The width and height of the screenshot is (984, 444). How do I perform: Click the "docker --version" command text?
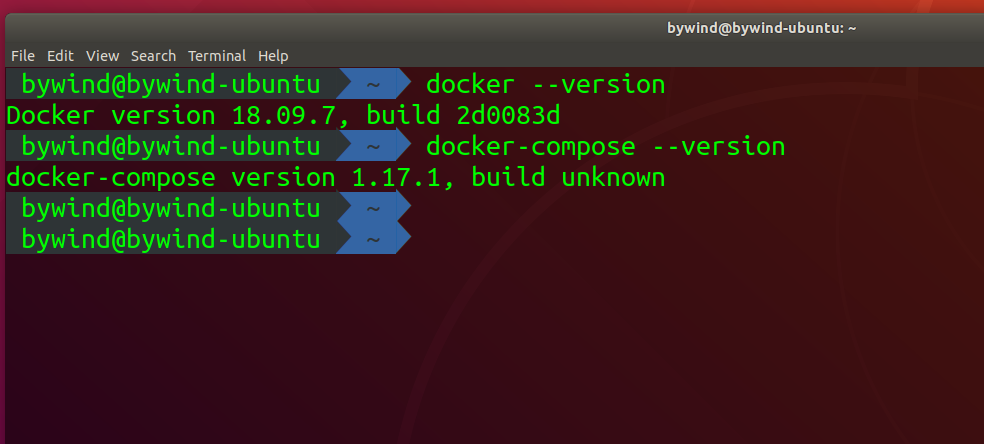pyautogui.click(x=545, y=84)
